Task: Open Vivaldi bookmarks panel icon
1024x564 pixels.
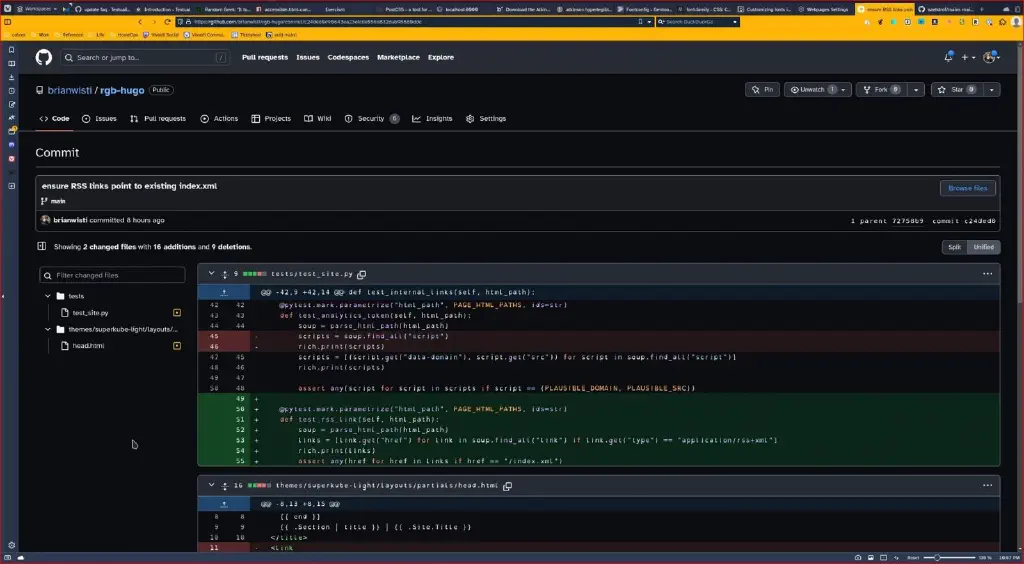Action: (x=11, y=50)
